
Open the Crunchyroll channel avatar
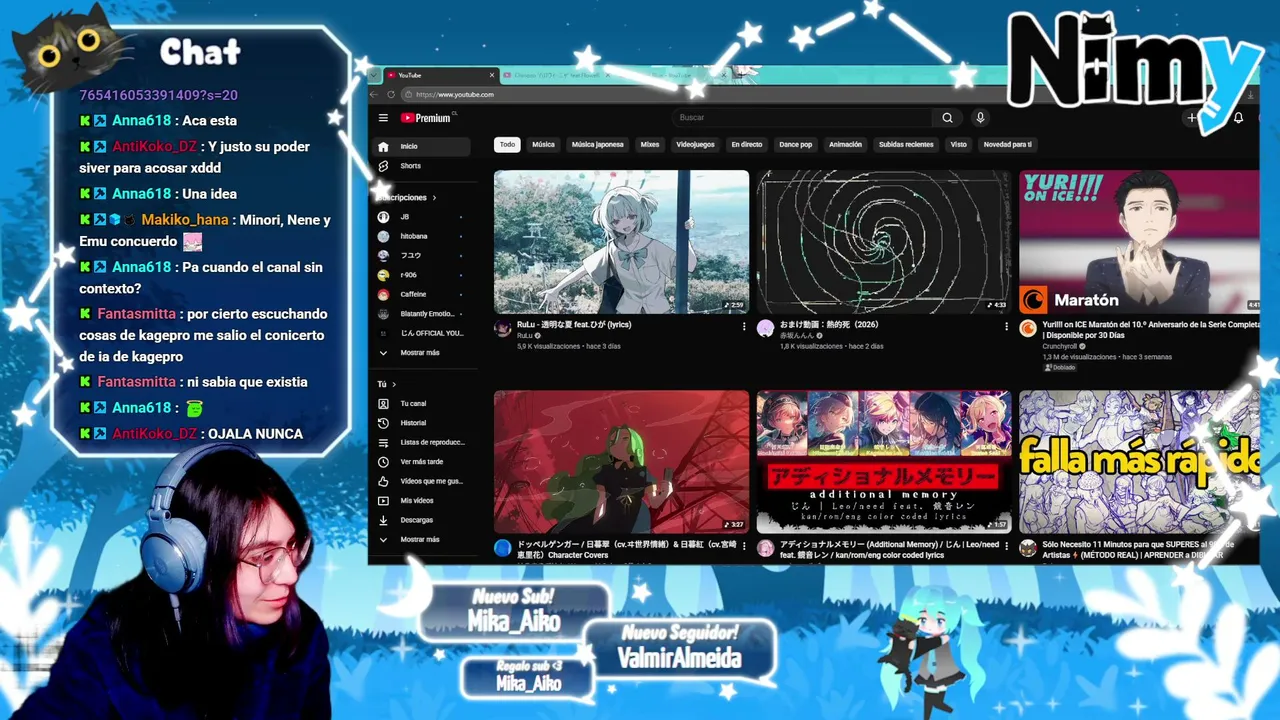(x=1027, y=329)
